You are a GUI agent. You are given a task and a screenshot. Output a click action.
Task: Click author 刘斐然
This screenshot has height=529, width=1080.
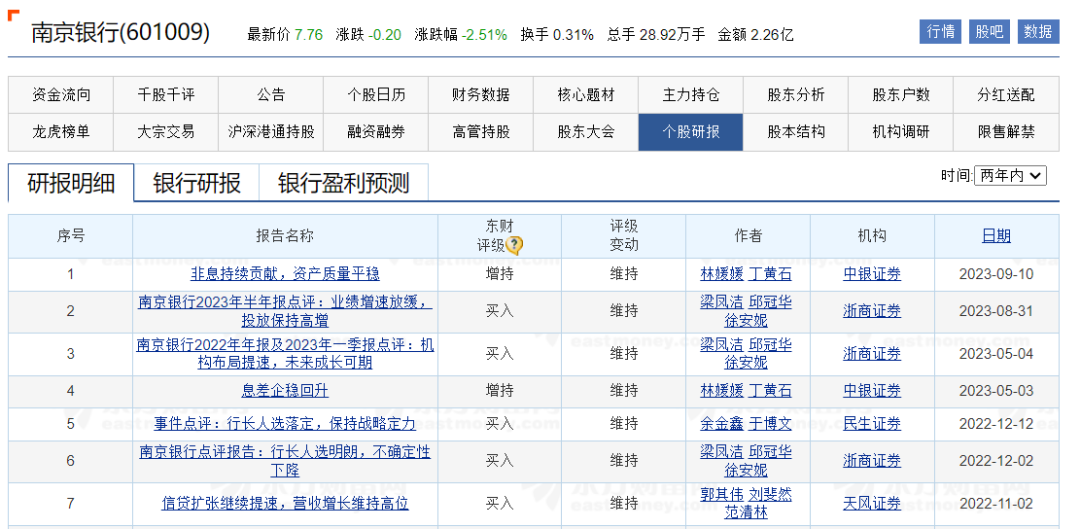click(x=770, y=495)
